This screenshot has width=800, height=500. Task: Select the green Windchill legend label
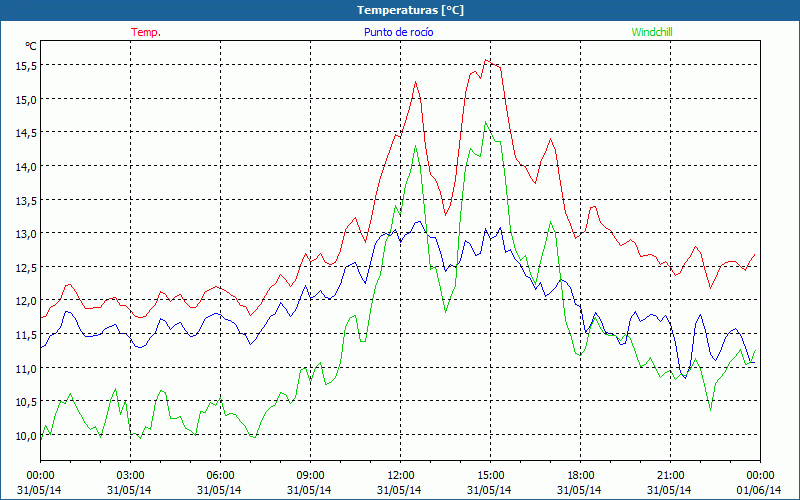652,32
